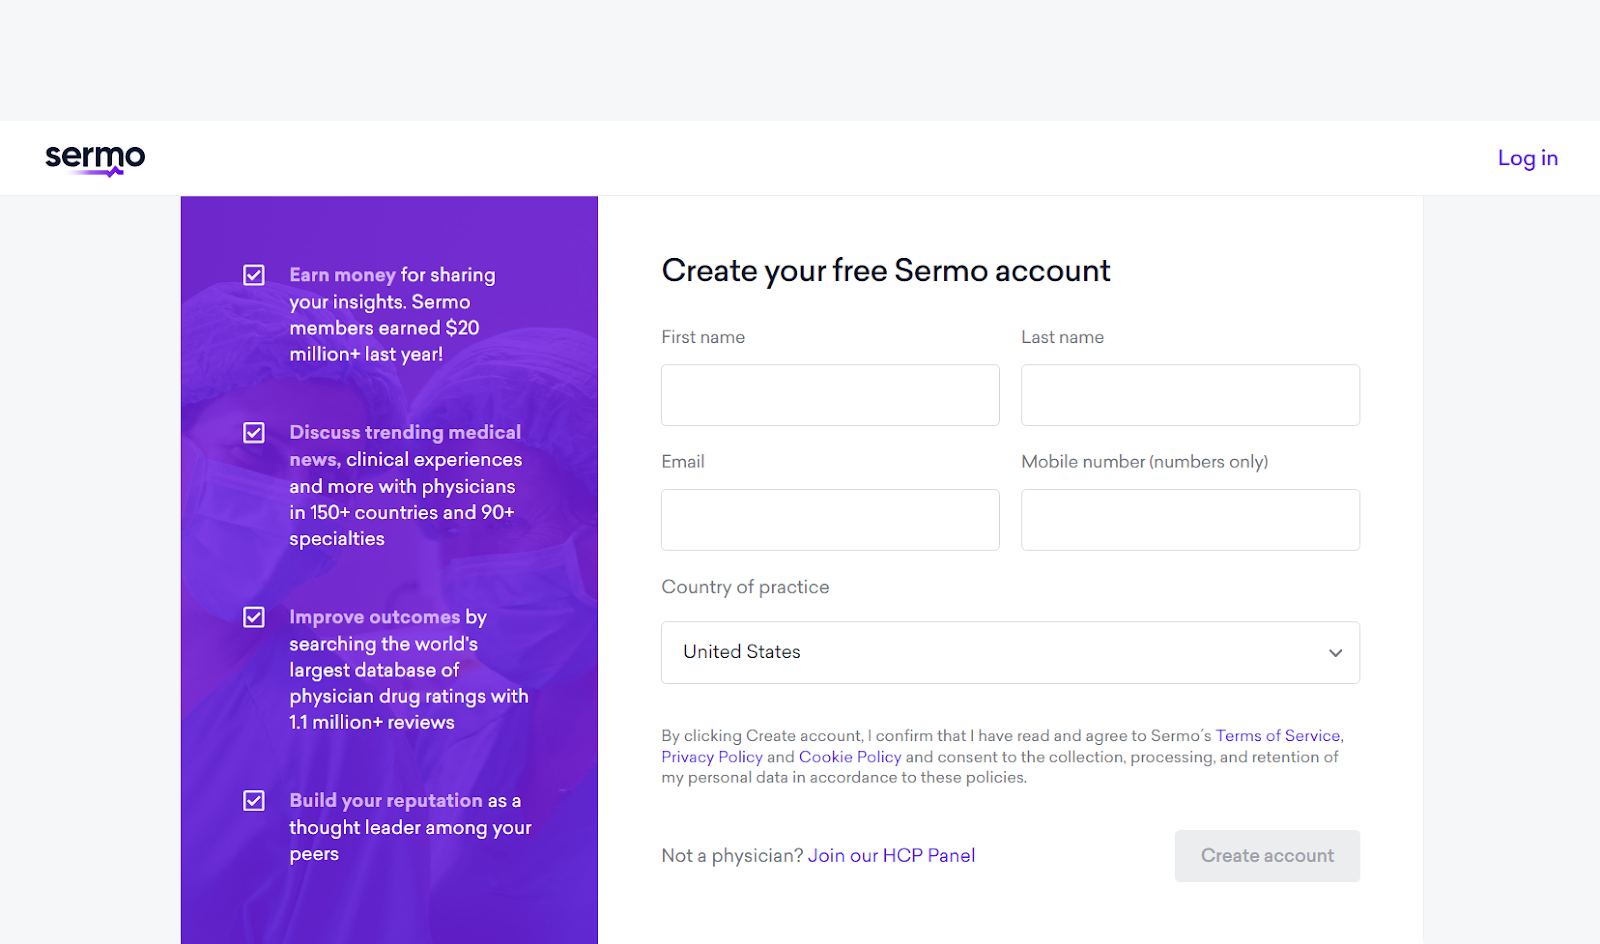Select the Email input box
1600x944 pixels.
[830, 520]
